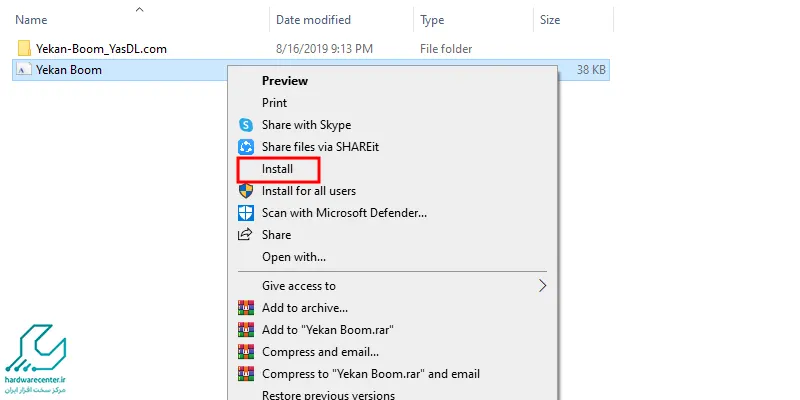The width and height of the screenshot is (800, 400).
Task: Click WinRAR icon beside Compress to "Yekan Boom.rar" and email
Action: coord(246,374)
